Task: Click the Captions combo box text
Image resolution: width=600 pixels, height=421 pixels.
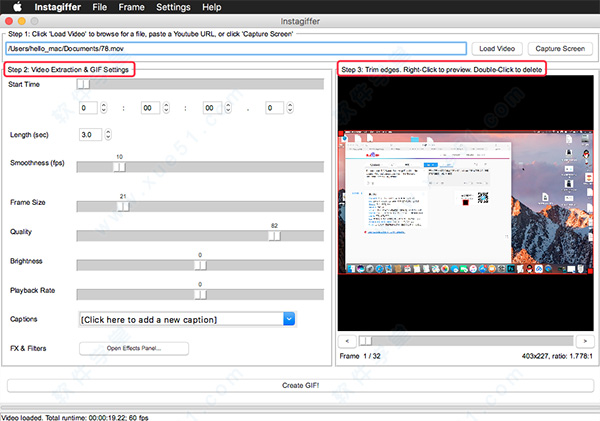Action: click(x=181, y=320)
